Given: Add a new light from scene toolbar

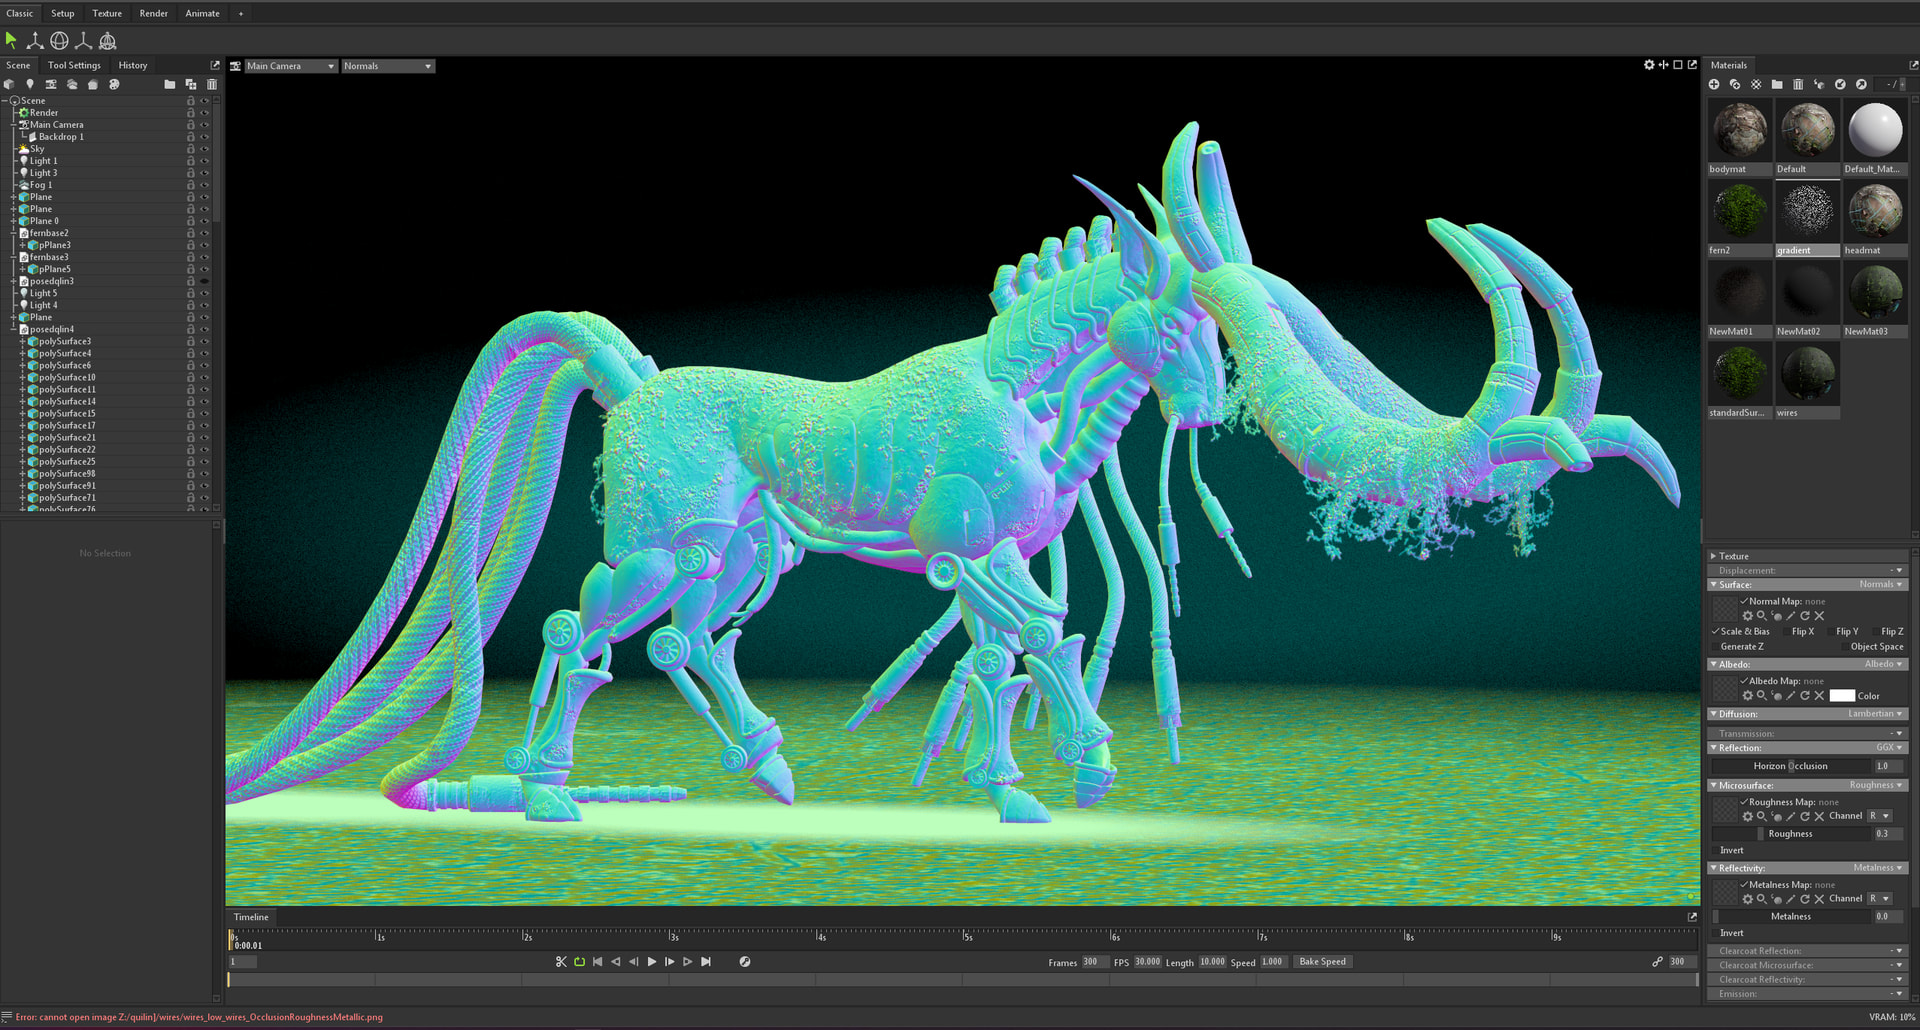Looking at the screenshot, I should [x=30, y=85].
